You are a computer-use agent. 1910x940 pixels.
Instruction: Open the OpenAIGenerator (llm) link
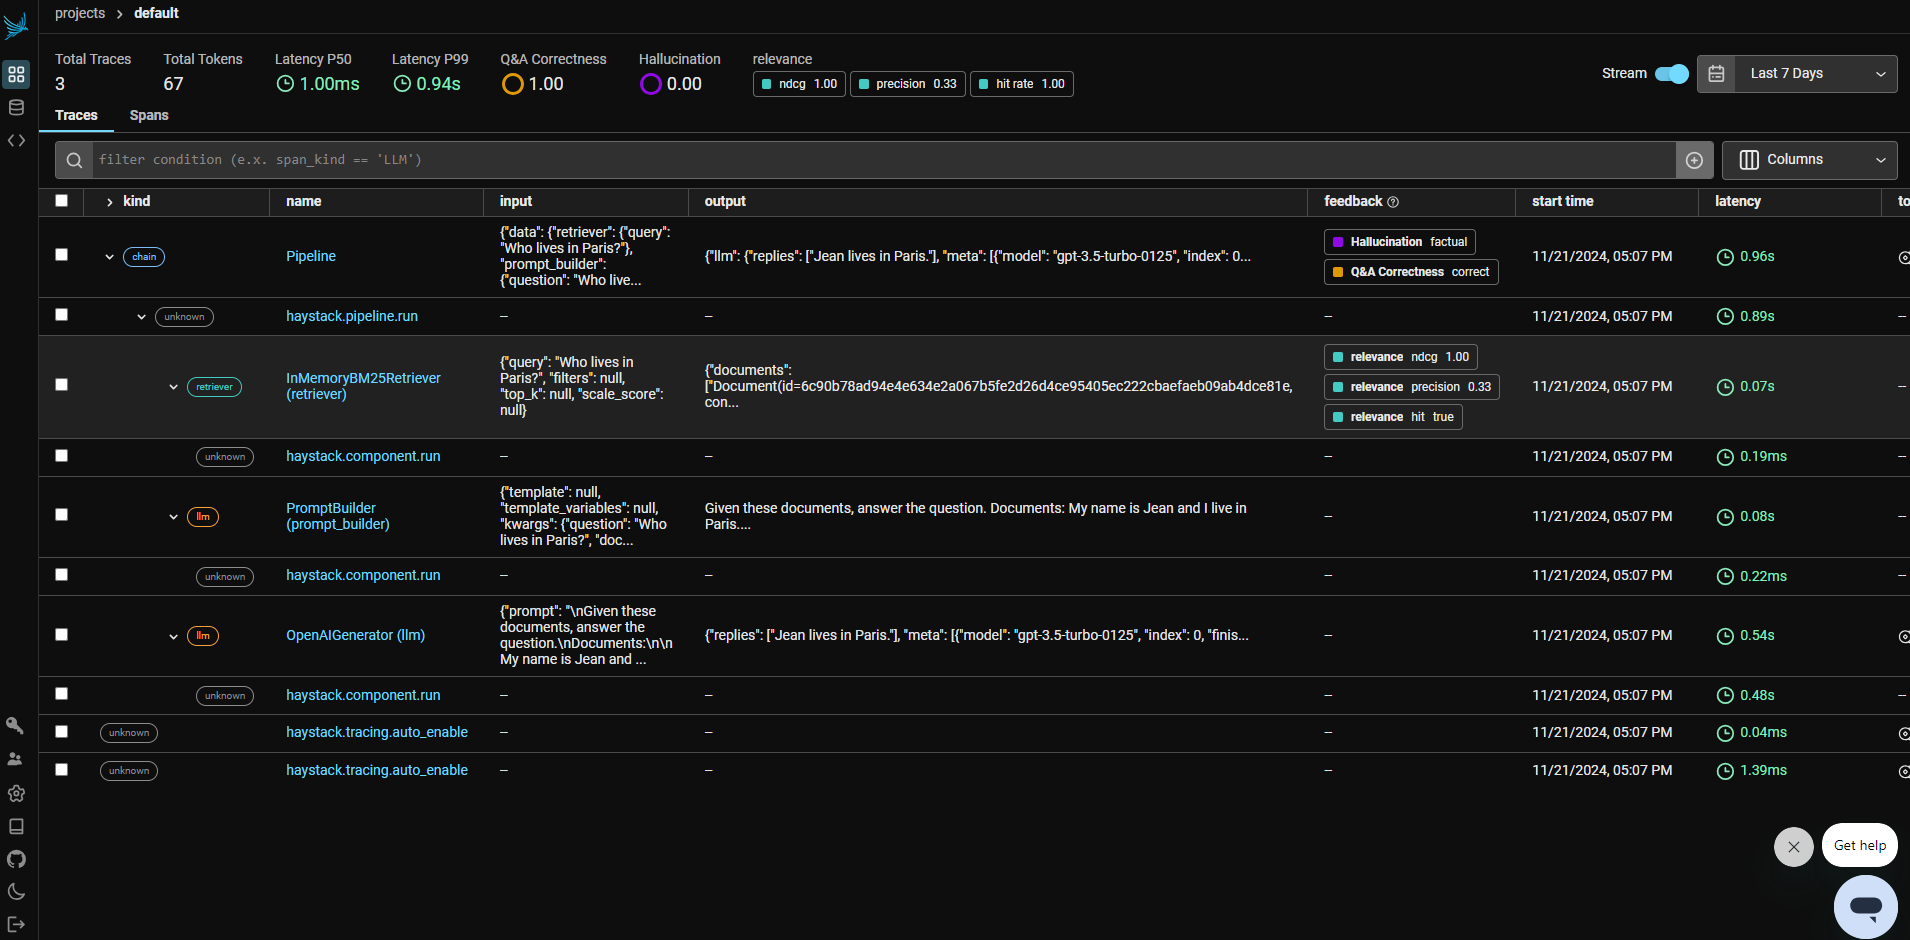click(355, 636)
